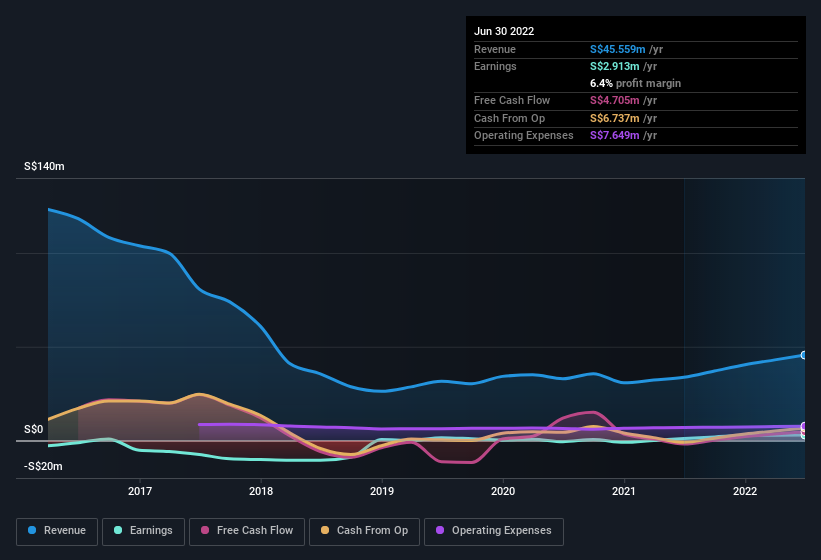Image resolution: width=821 pixels, height=560 pixels.
Task: Click the 2020 x-axis label
Action: pos(503,491)
